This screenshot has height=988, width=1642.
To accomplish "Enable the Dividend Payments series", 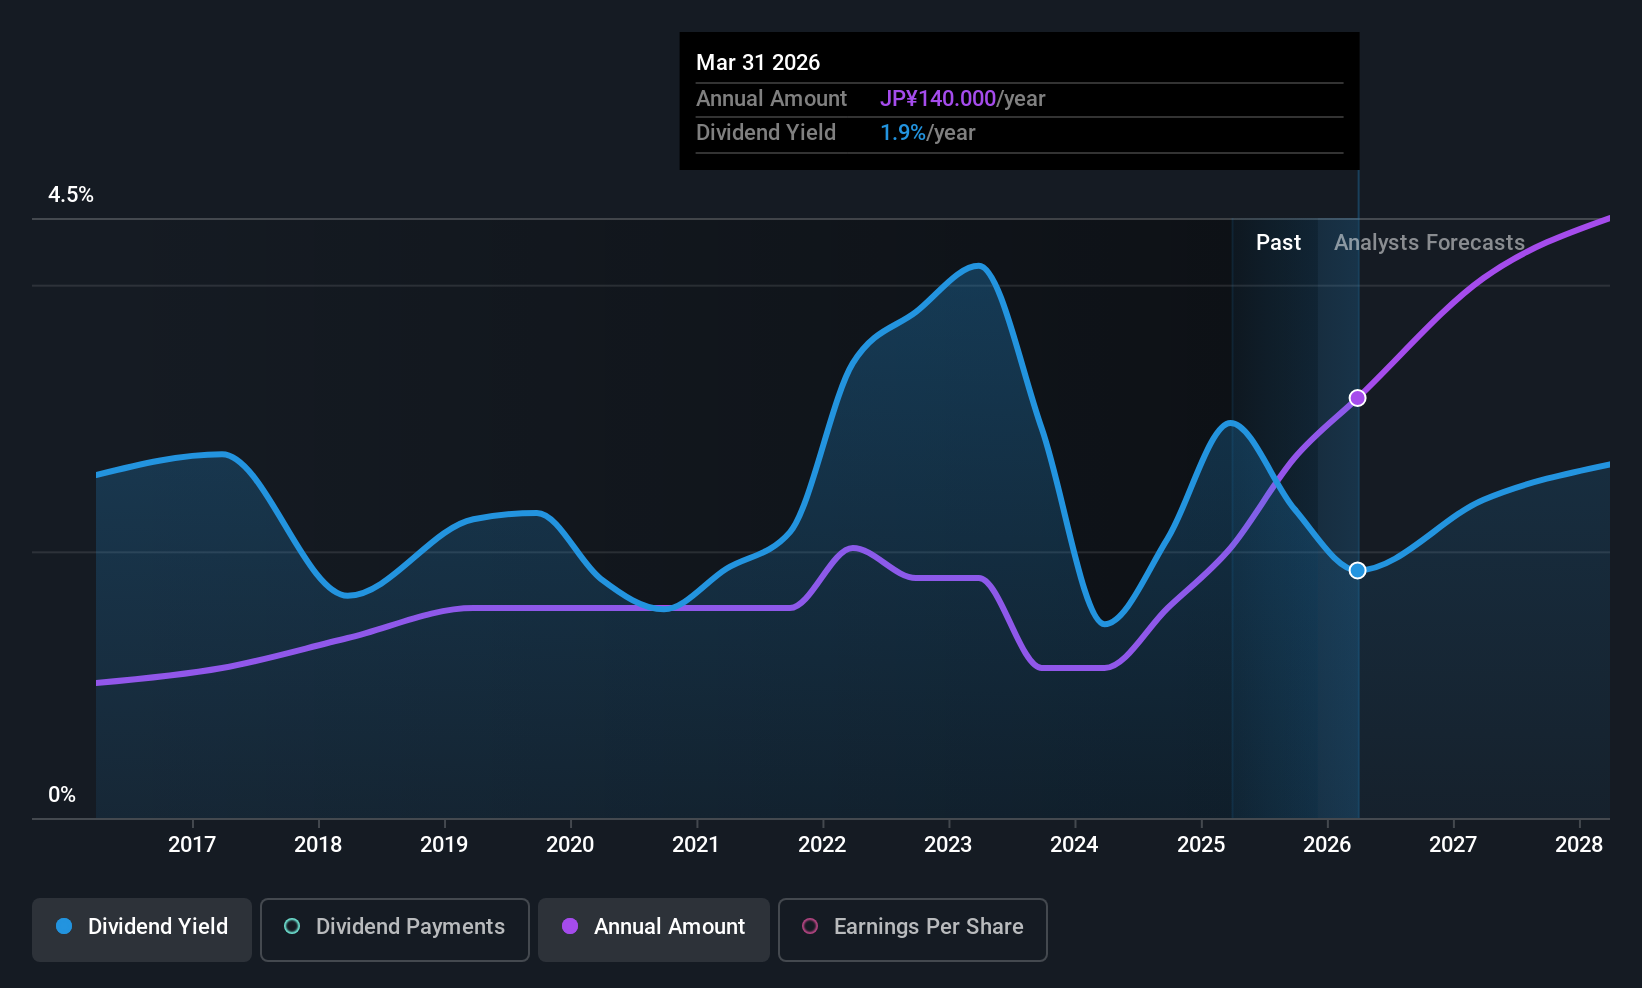I will coord(395,929).
